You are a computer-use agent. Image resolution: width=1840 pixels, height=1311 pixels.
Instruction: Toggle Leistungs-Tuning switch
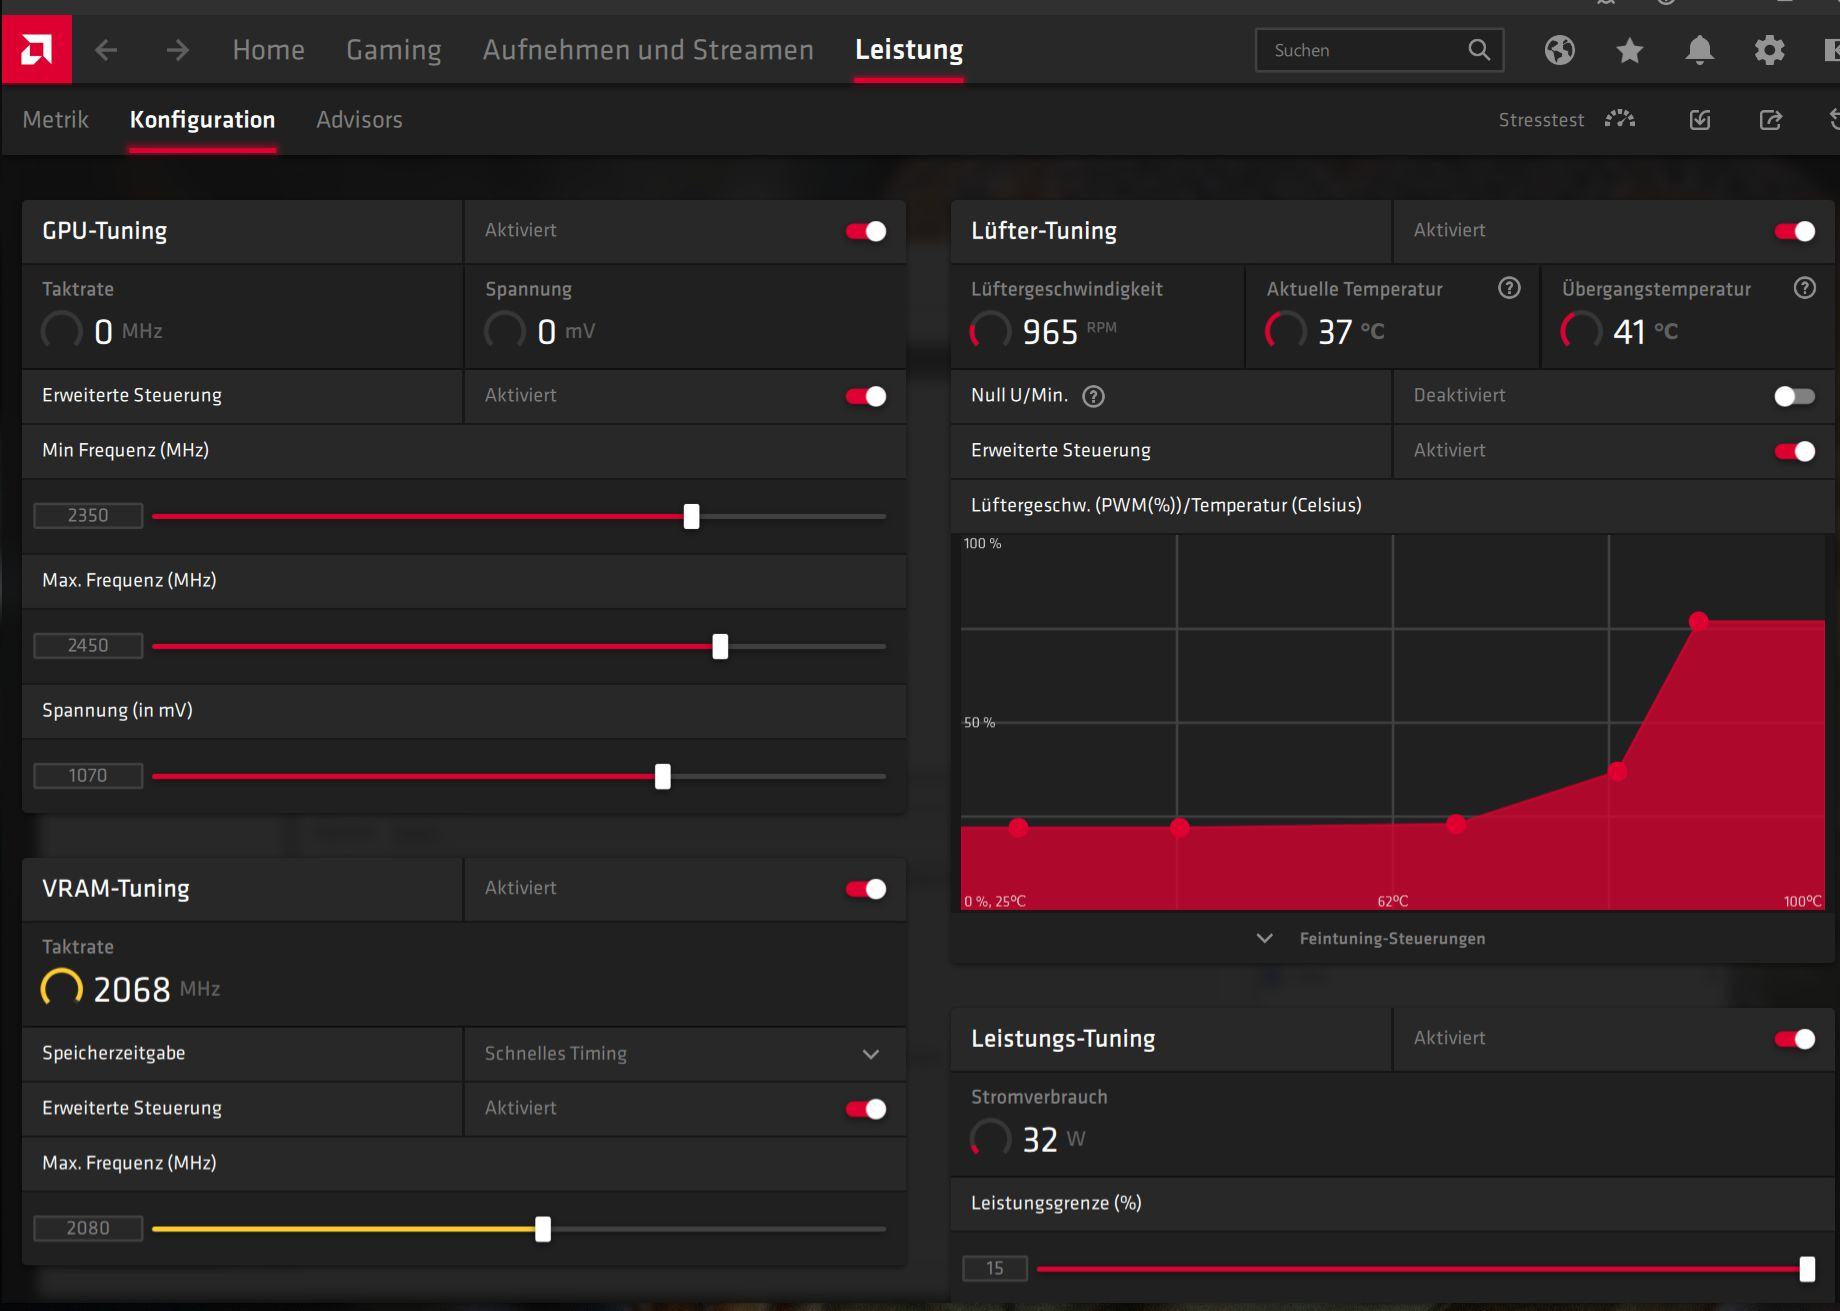1795,1039
